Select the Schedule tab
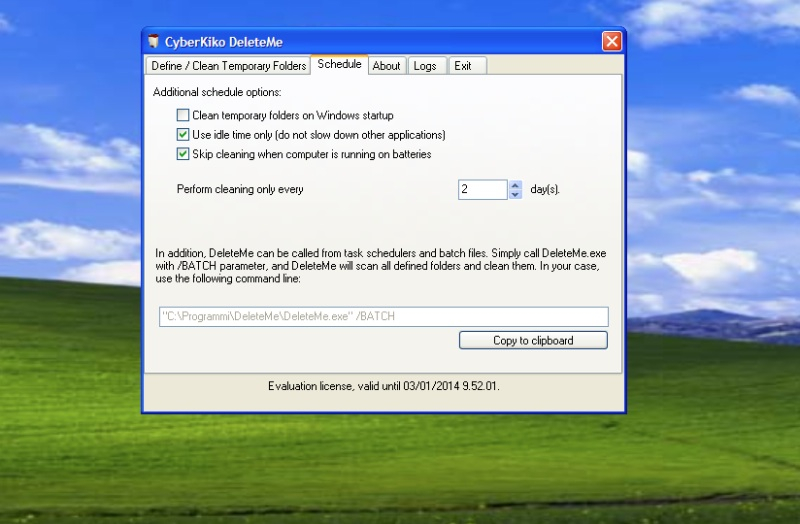Image resolution: width=800 pixels, height=524 pixels. (x=339, y=65)
